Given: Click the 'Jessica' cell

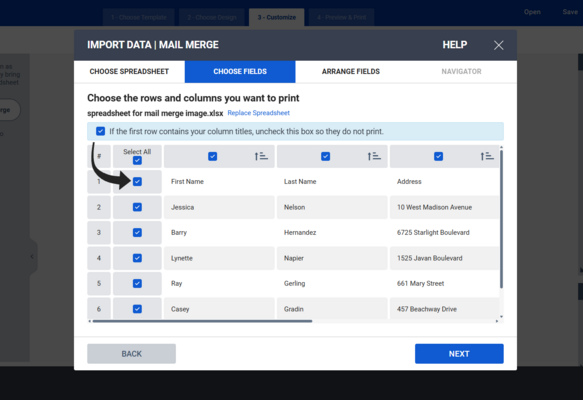Looking at the screenshot, I should pyautogui.click(x=219, y=207).
